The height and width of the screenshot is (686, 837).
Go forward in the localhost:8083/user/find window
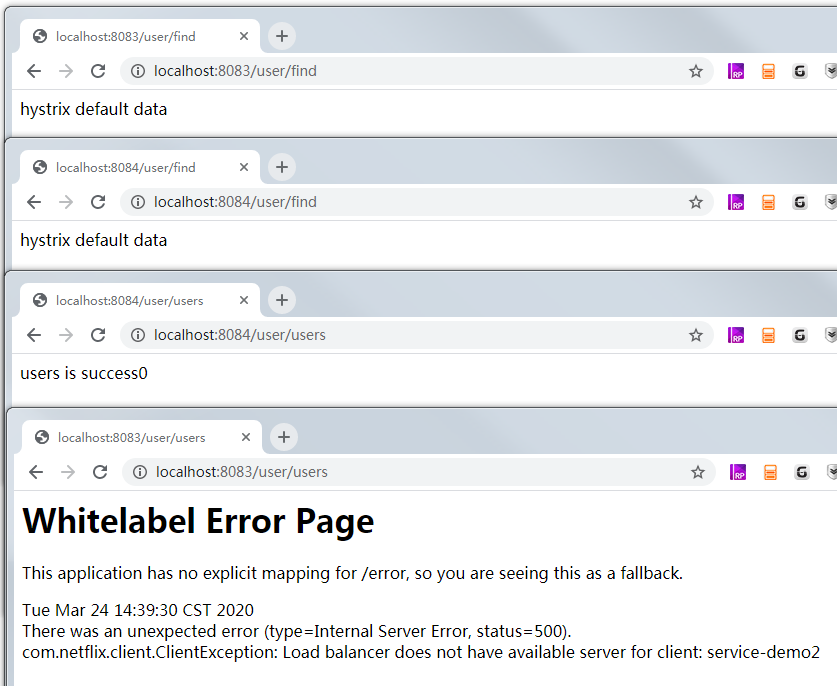tap(66, 71)
